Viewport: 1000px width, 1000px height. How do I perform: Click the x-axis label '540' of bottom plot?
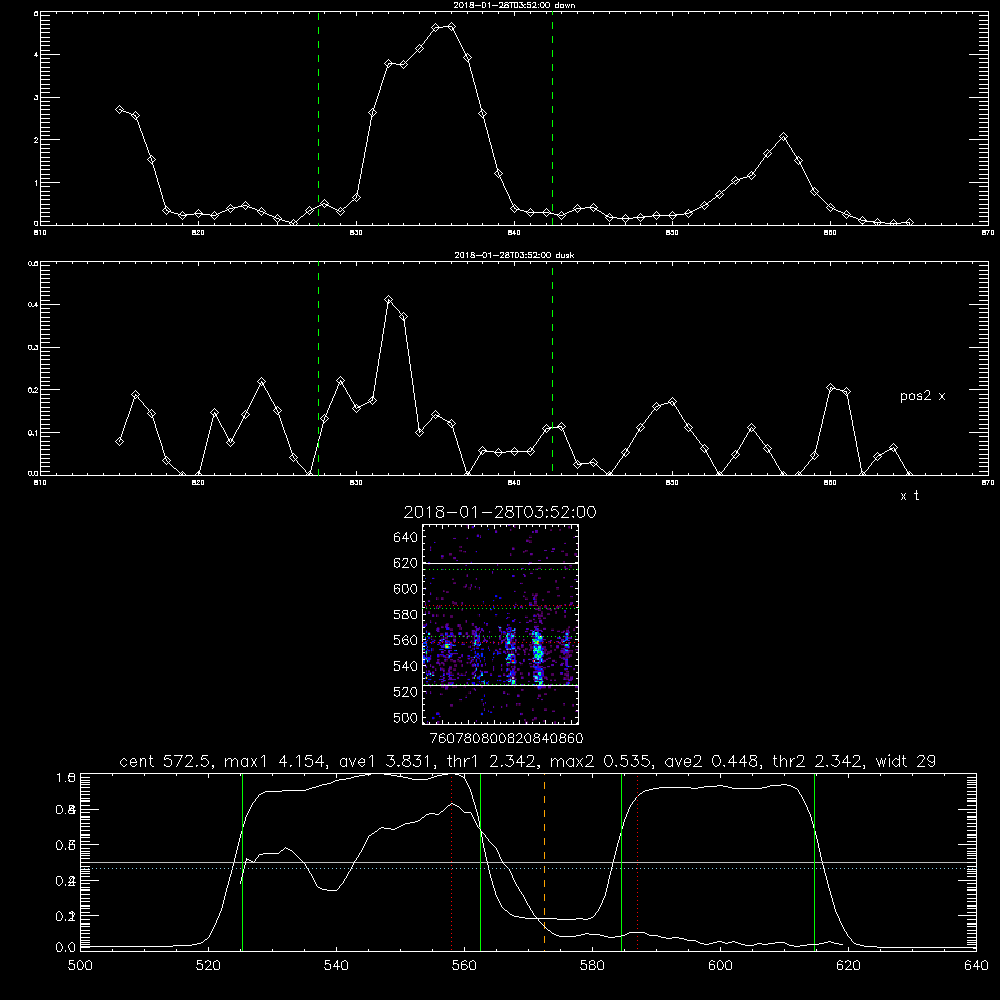click(336, 966)
